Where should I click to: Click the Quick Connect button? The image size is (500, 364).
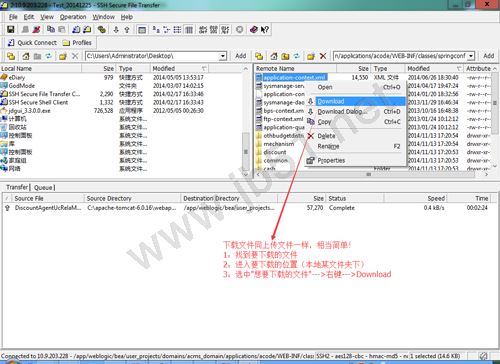[33, 43]
